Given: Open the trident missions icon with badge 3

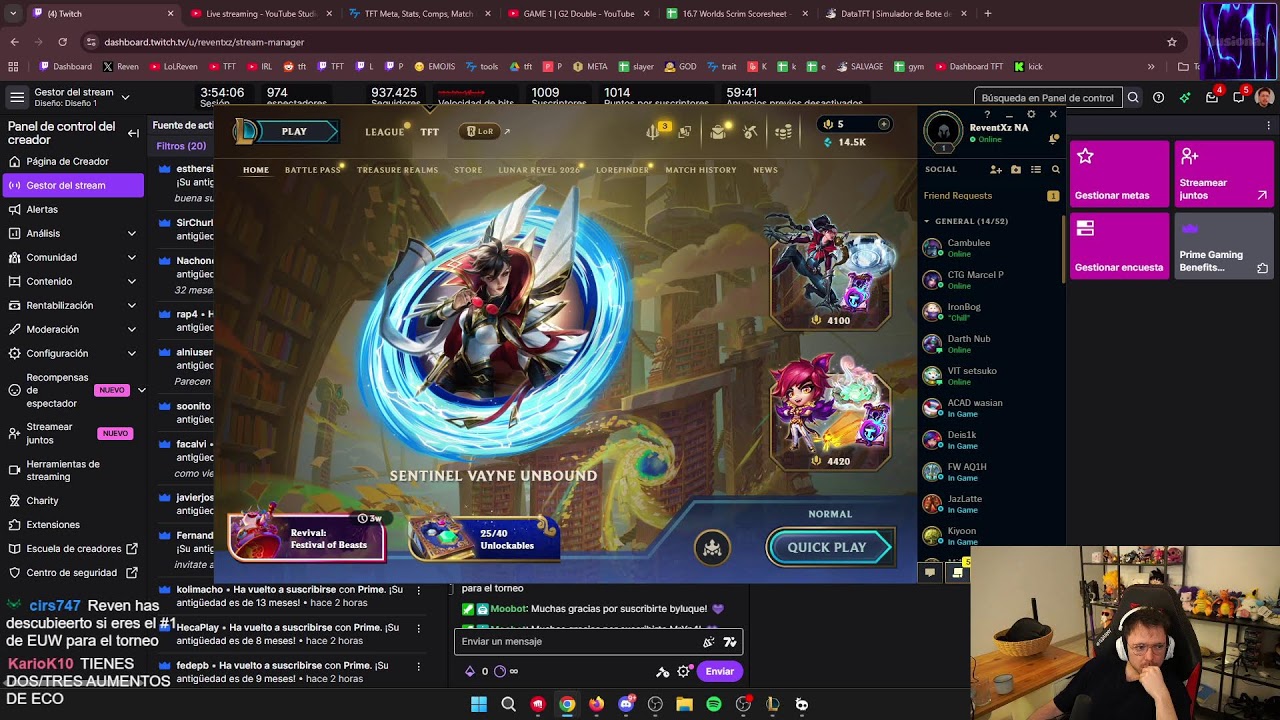Looking at the screenshot, I should pos(653,132).
